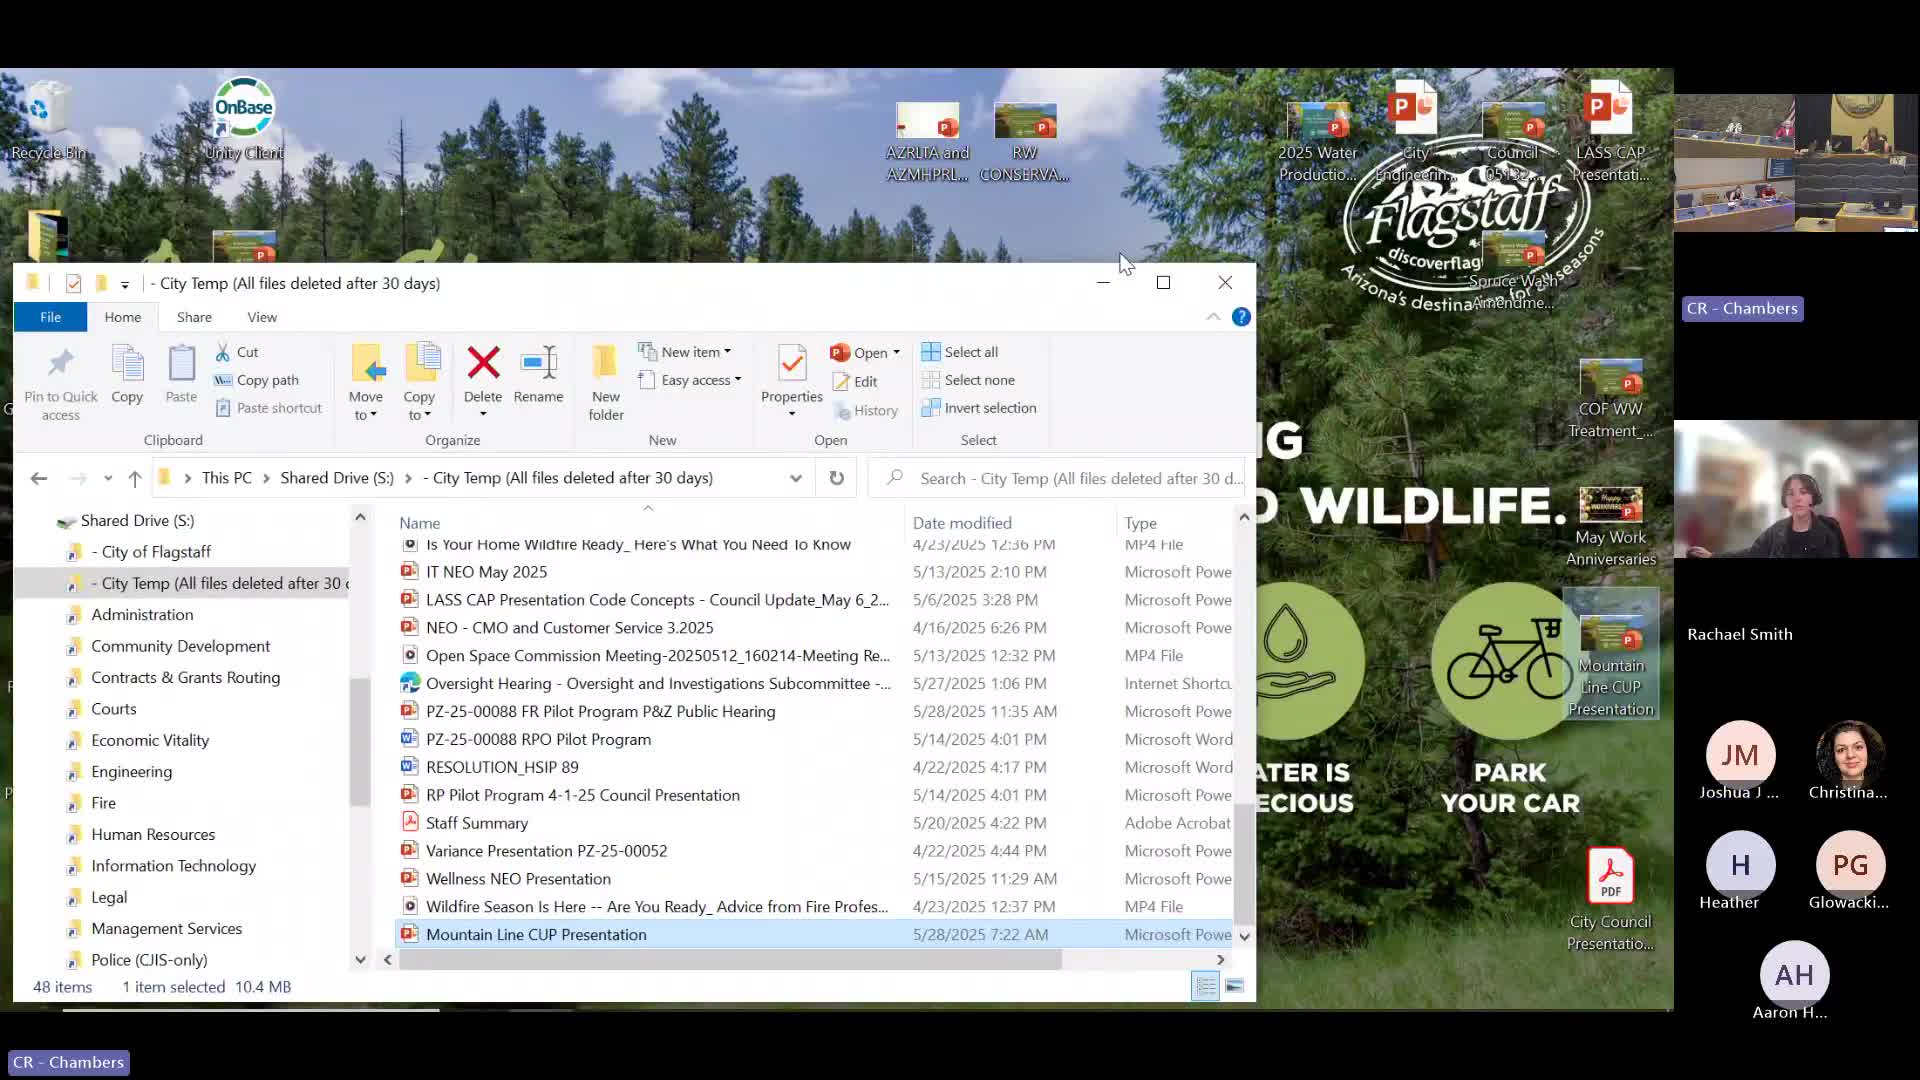Expand the address bar history chevron
The width and height of the screenshot is (1920, 1080).
796,478
